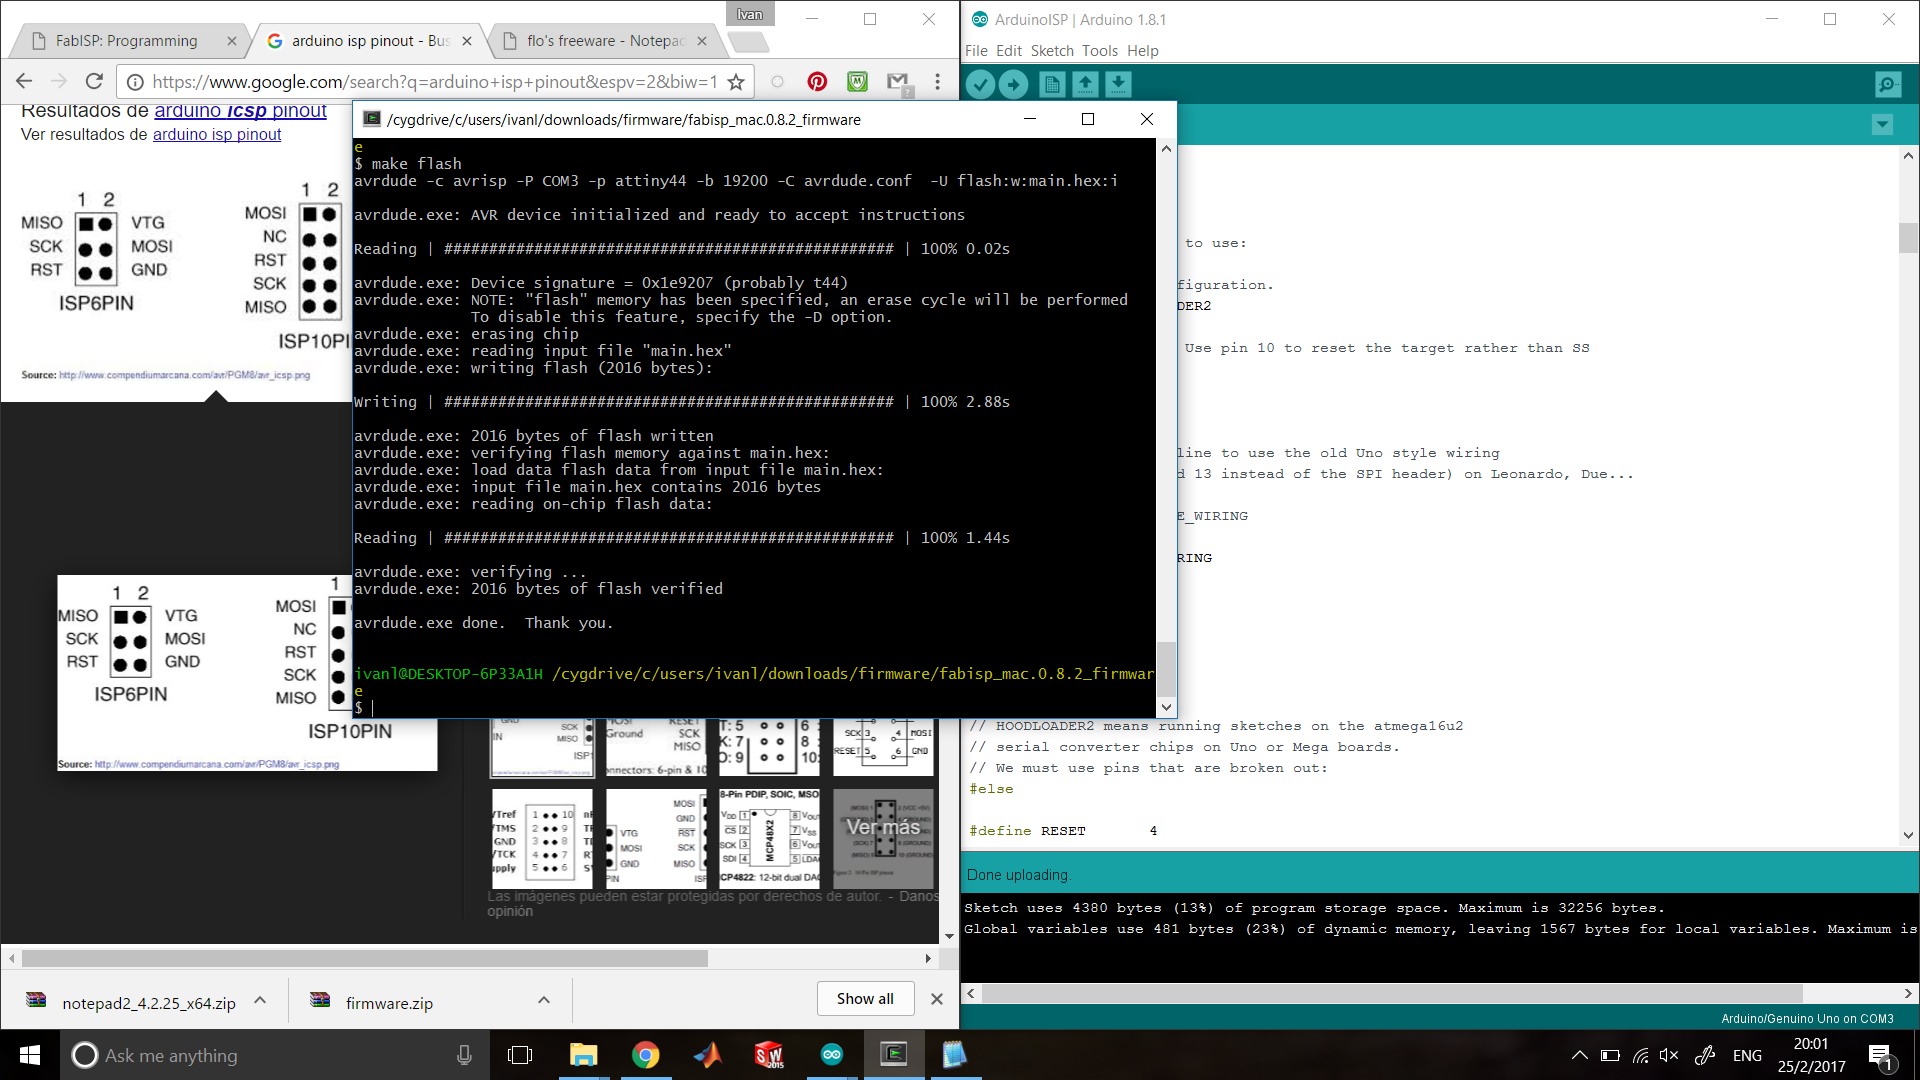
Task: Open the Arduino taskbar icon
Action: (x=831, y=1055)
